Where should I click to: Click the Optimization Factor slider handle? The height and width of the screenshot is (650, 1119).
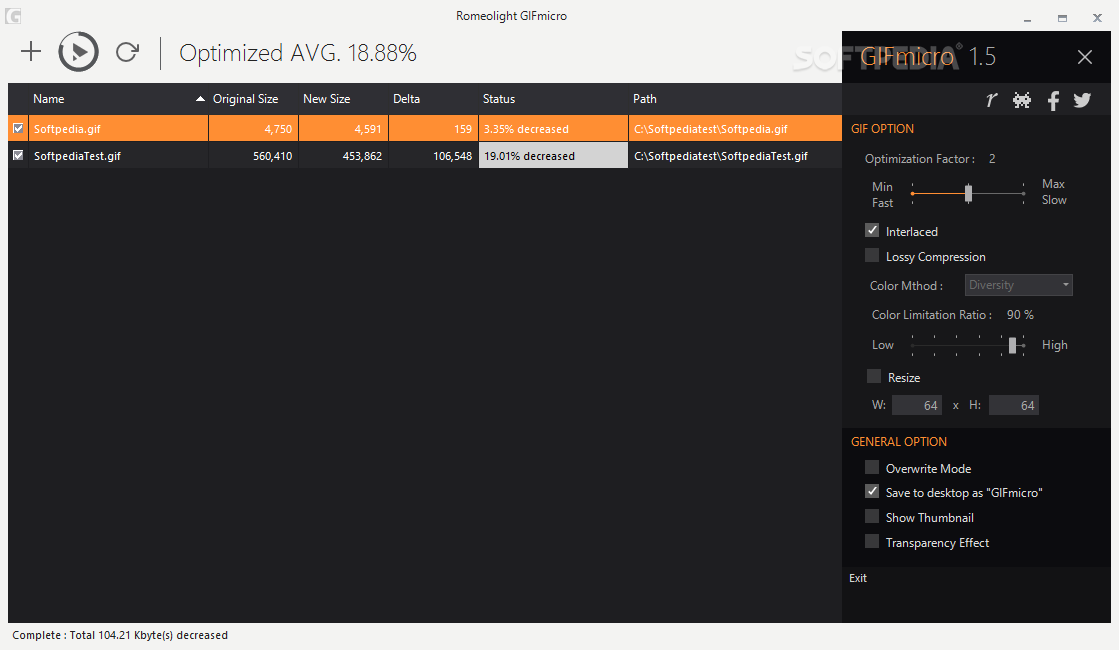pyautogui.click(x=968, y=193)
